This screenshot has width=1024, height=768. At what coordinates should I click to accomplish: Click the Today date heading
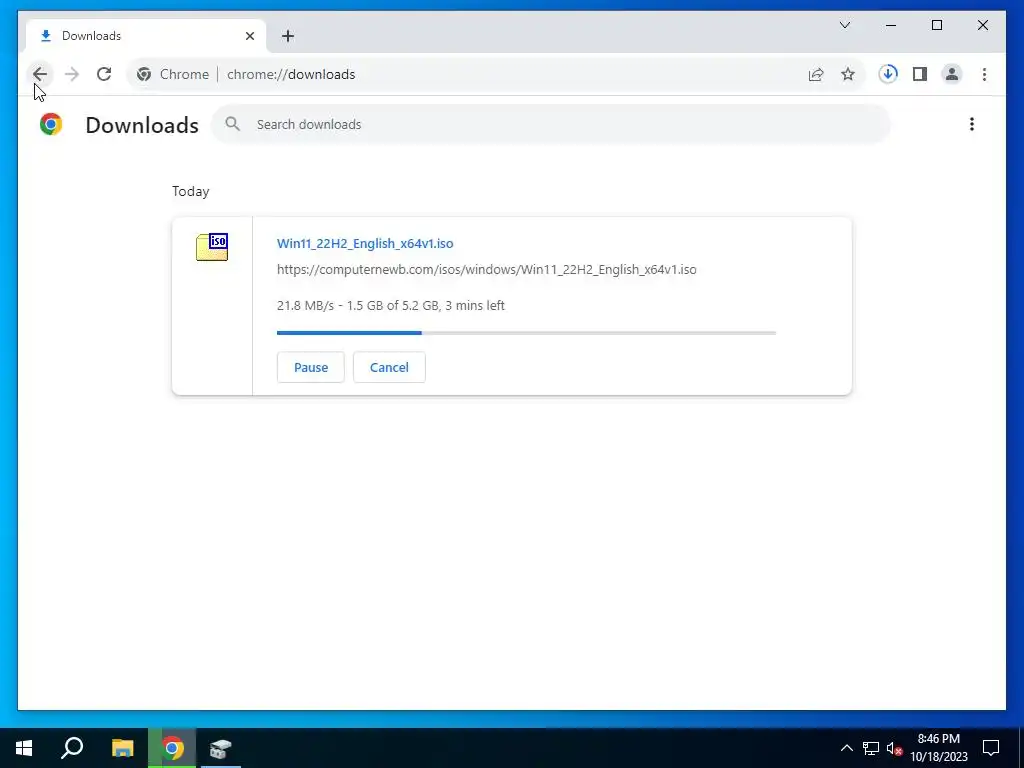point(191,191)
